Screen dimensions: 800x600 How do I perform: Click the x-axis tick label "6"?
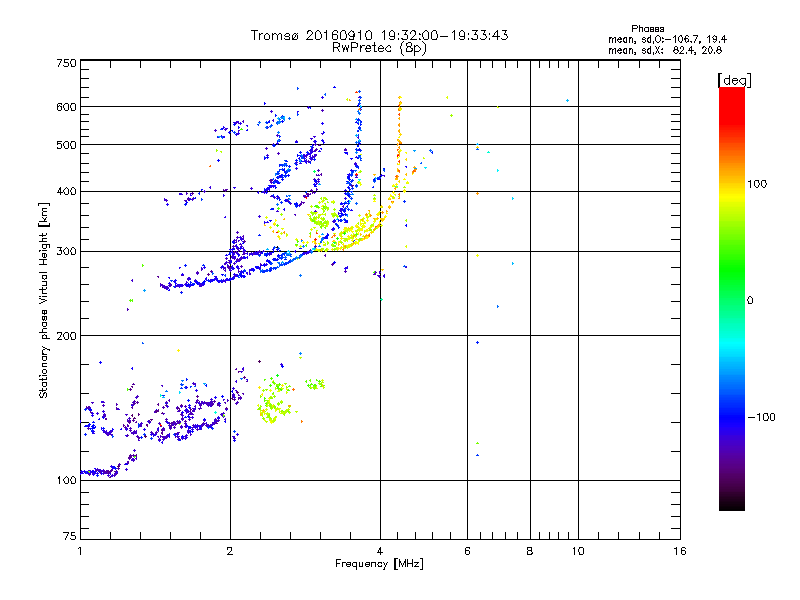pos(467,551)
